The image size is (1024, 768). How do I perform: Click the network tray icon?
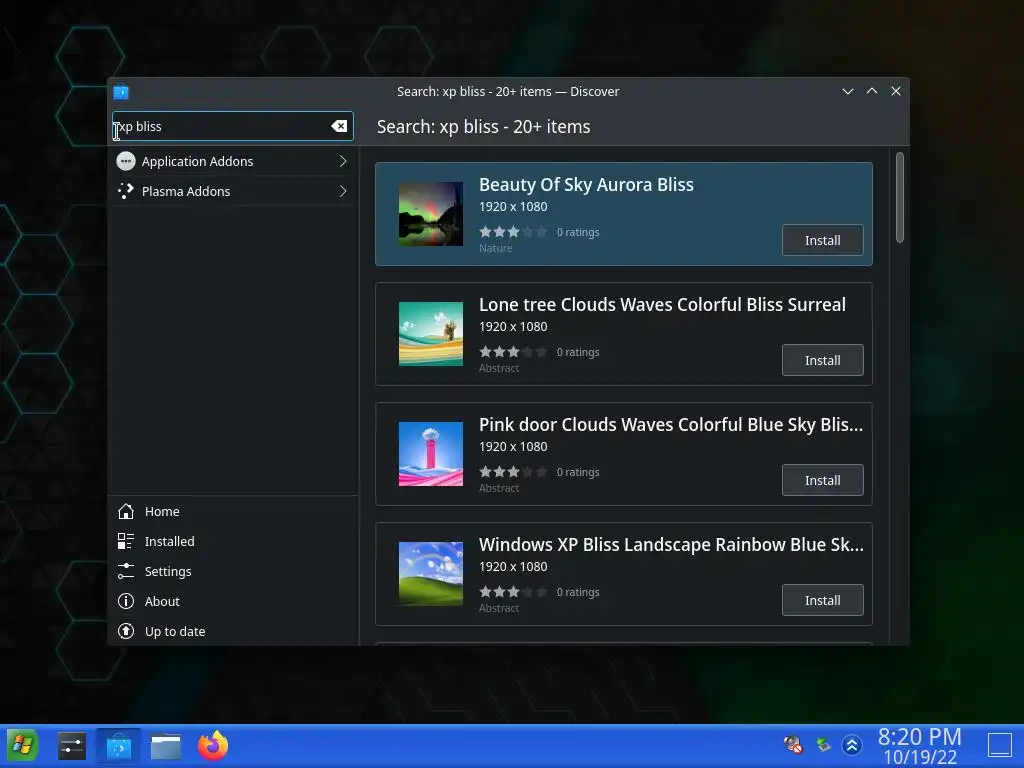point(823,744)
